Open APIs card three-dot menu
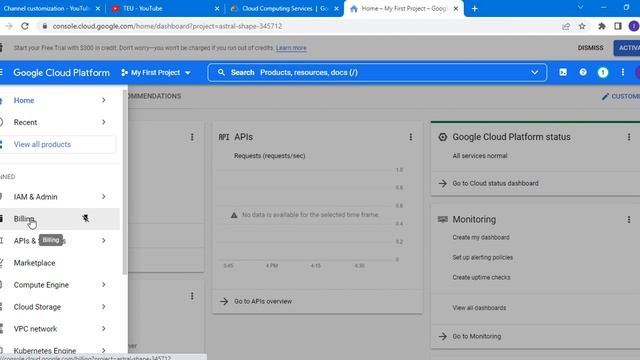Screen dimensions: 640x360 tap(411, 137)
